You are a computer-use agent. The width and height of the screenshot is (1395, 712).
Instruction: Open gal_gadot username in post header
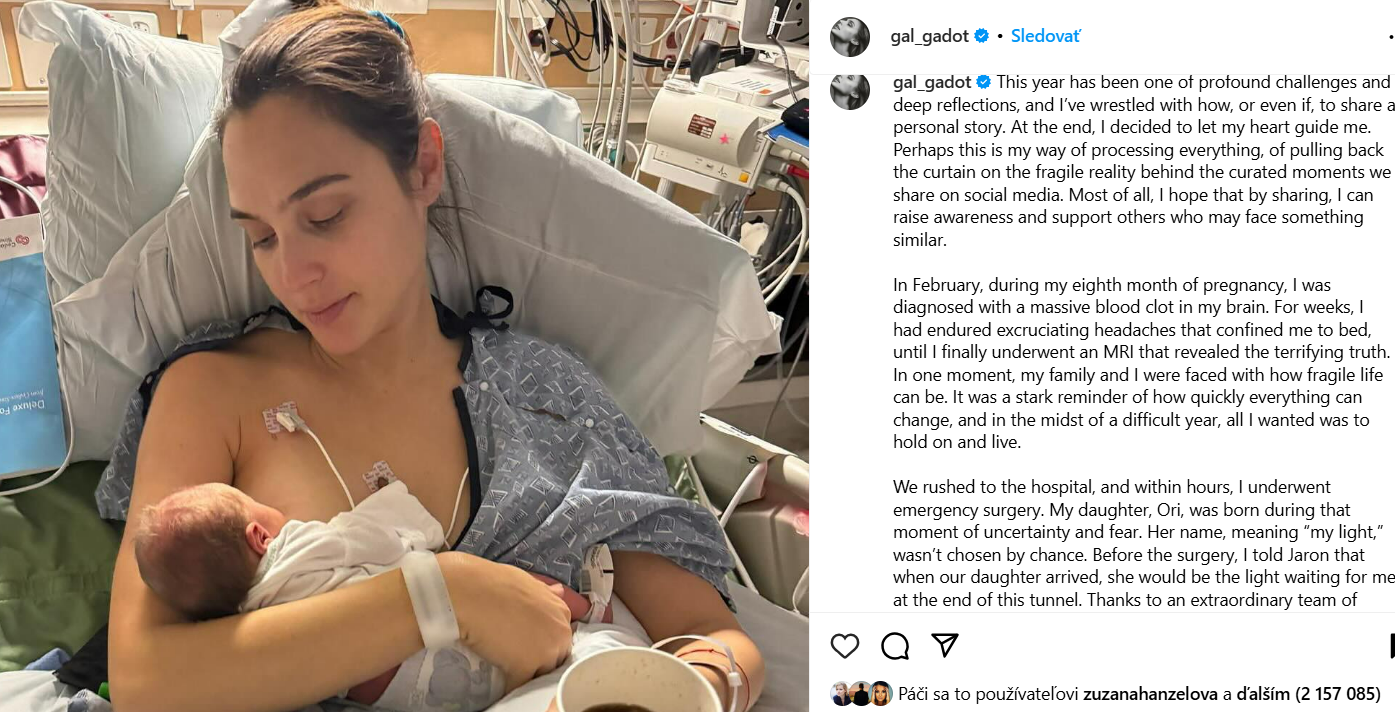(930, 36)
